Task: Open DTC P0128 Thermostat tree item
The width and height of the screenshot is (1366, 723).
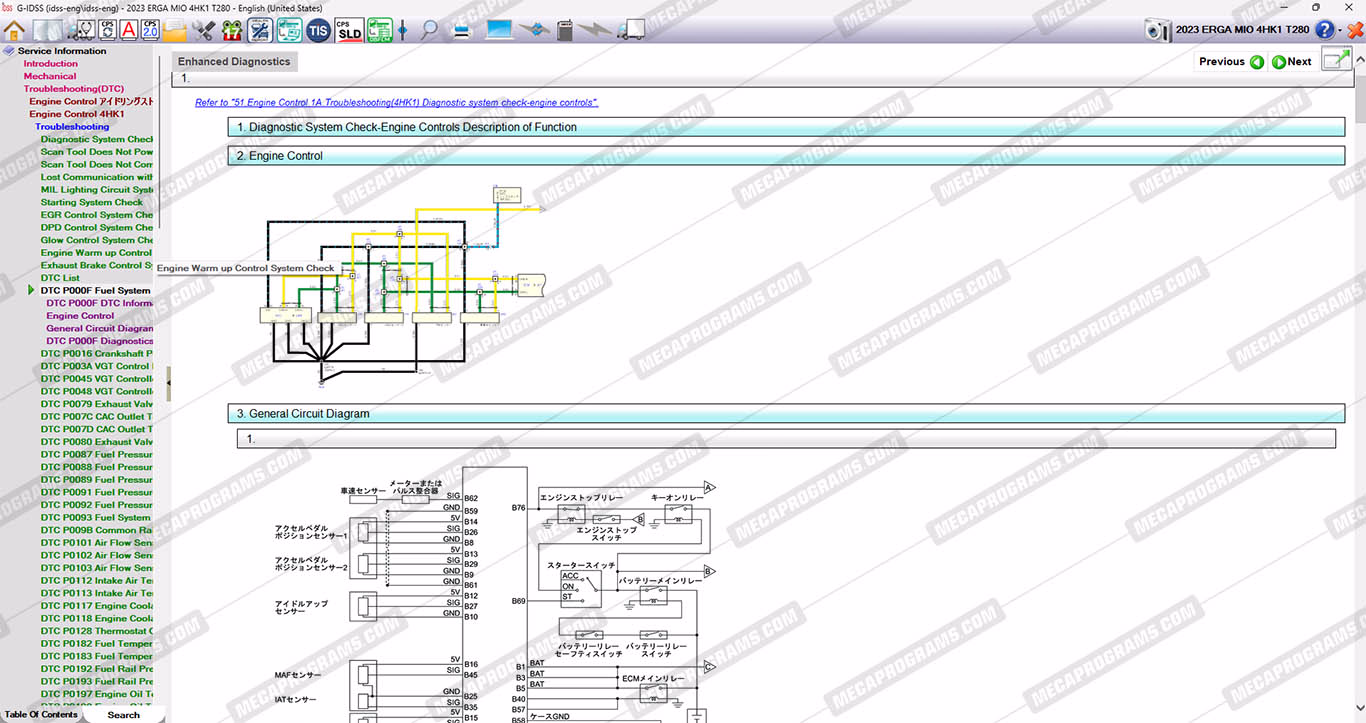Action: click(x=97, y=631)
